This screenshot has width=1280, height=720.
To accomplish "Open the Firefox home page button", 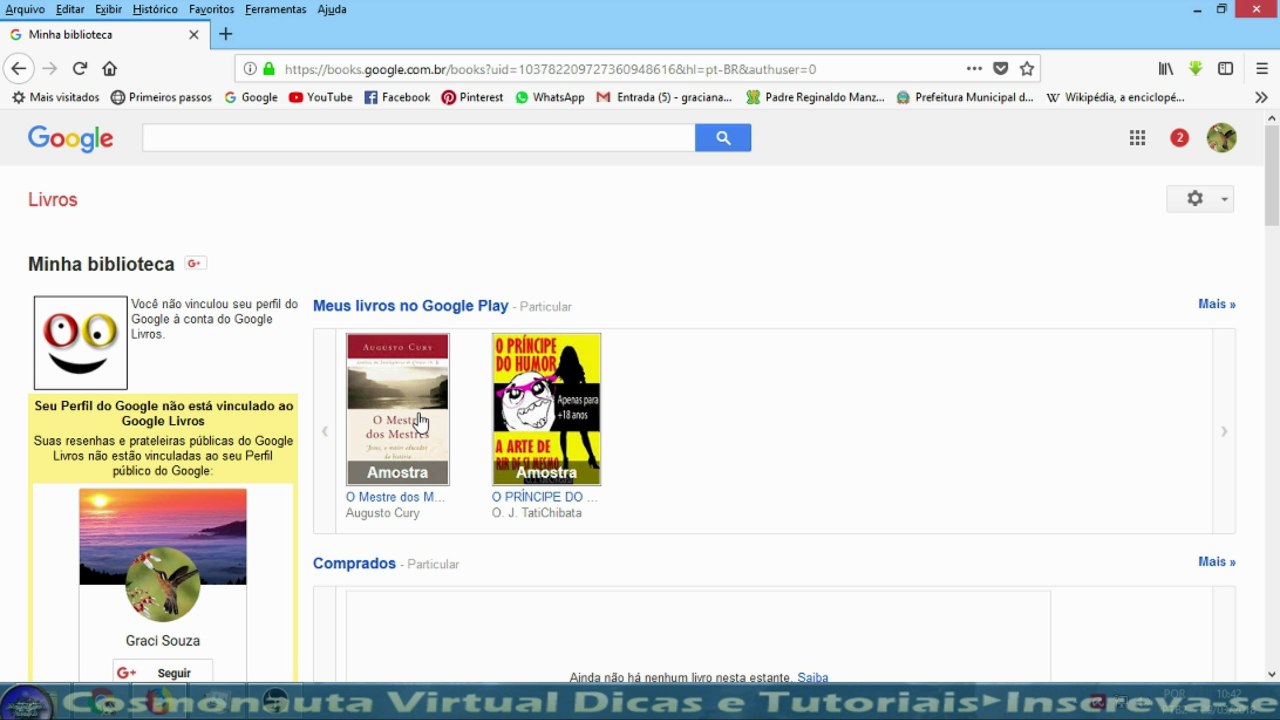I will click(x=110, y=69).
